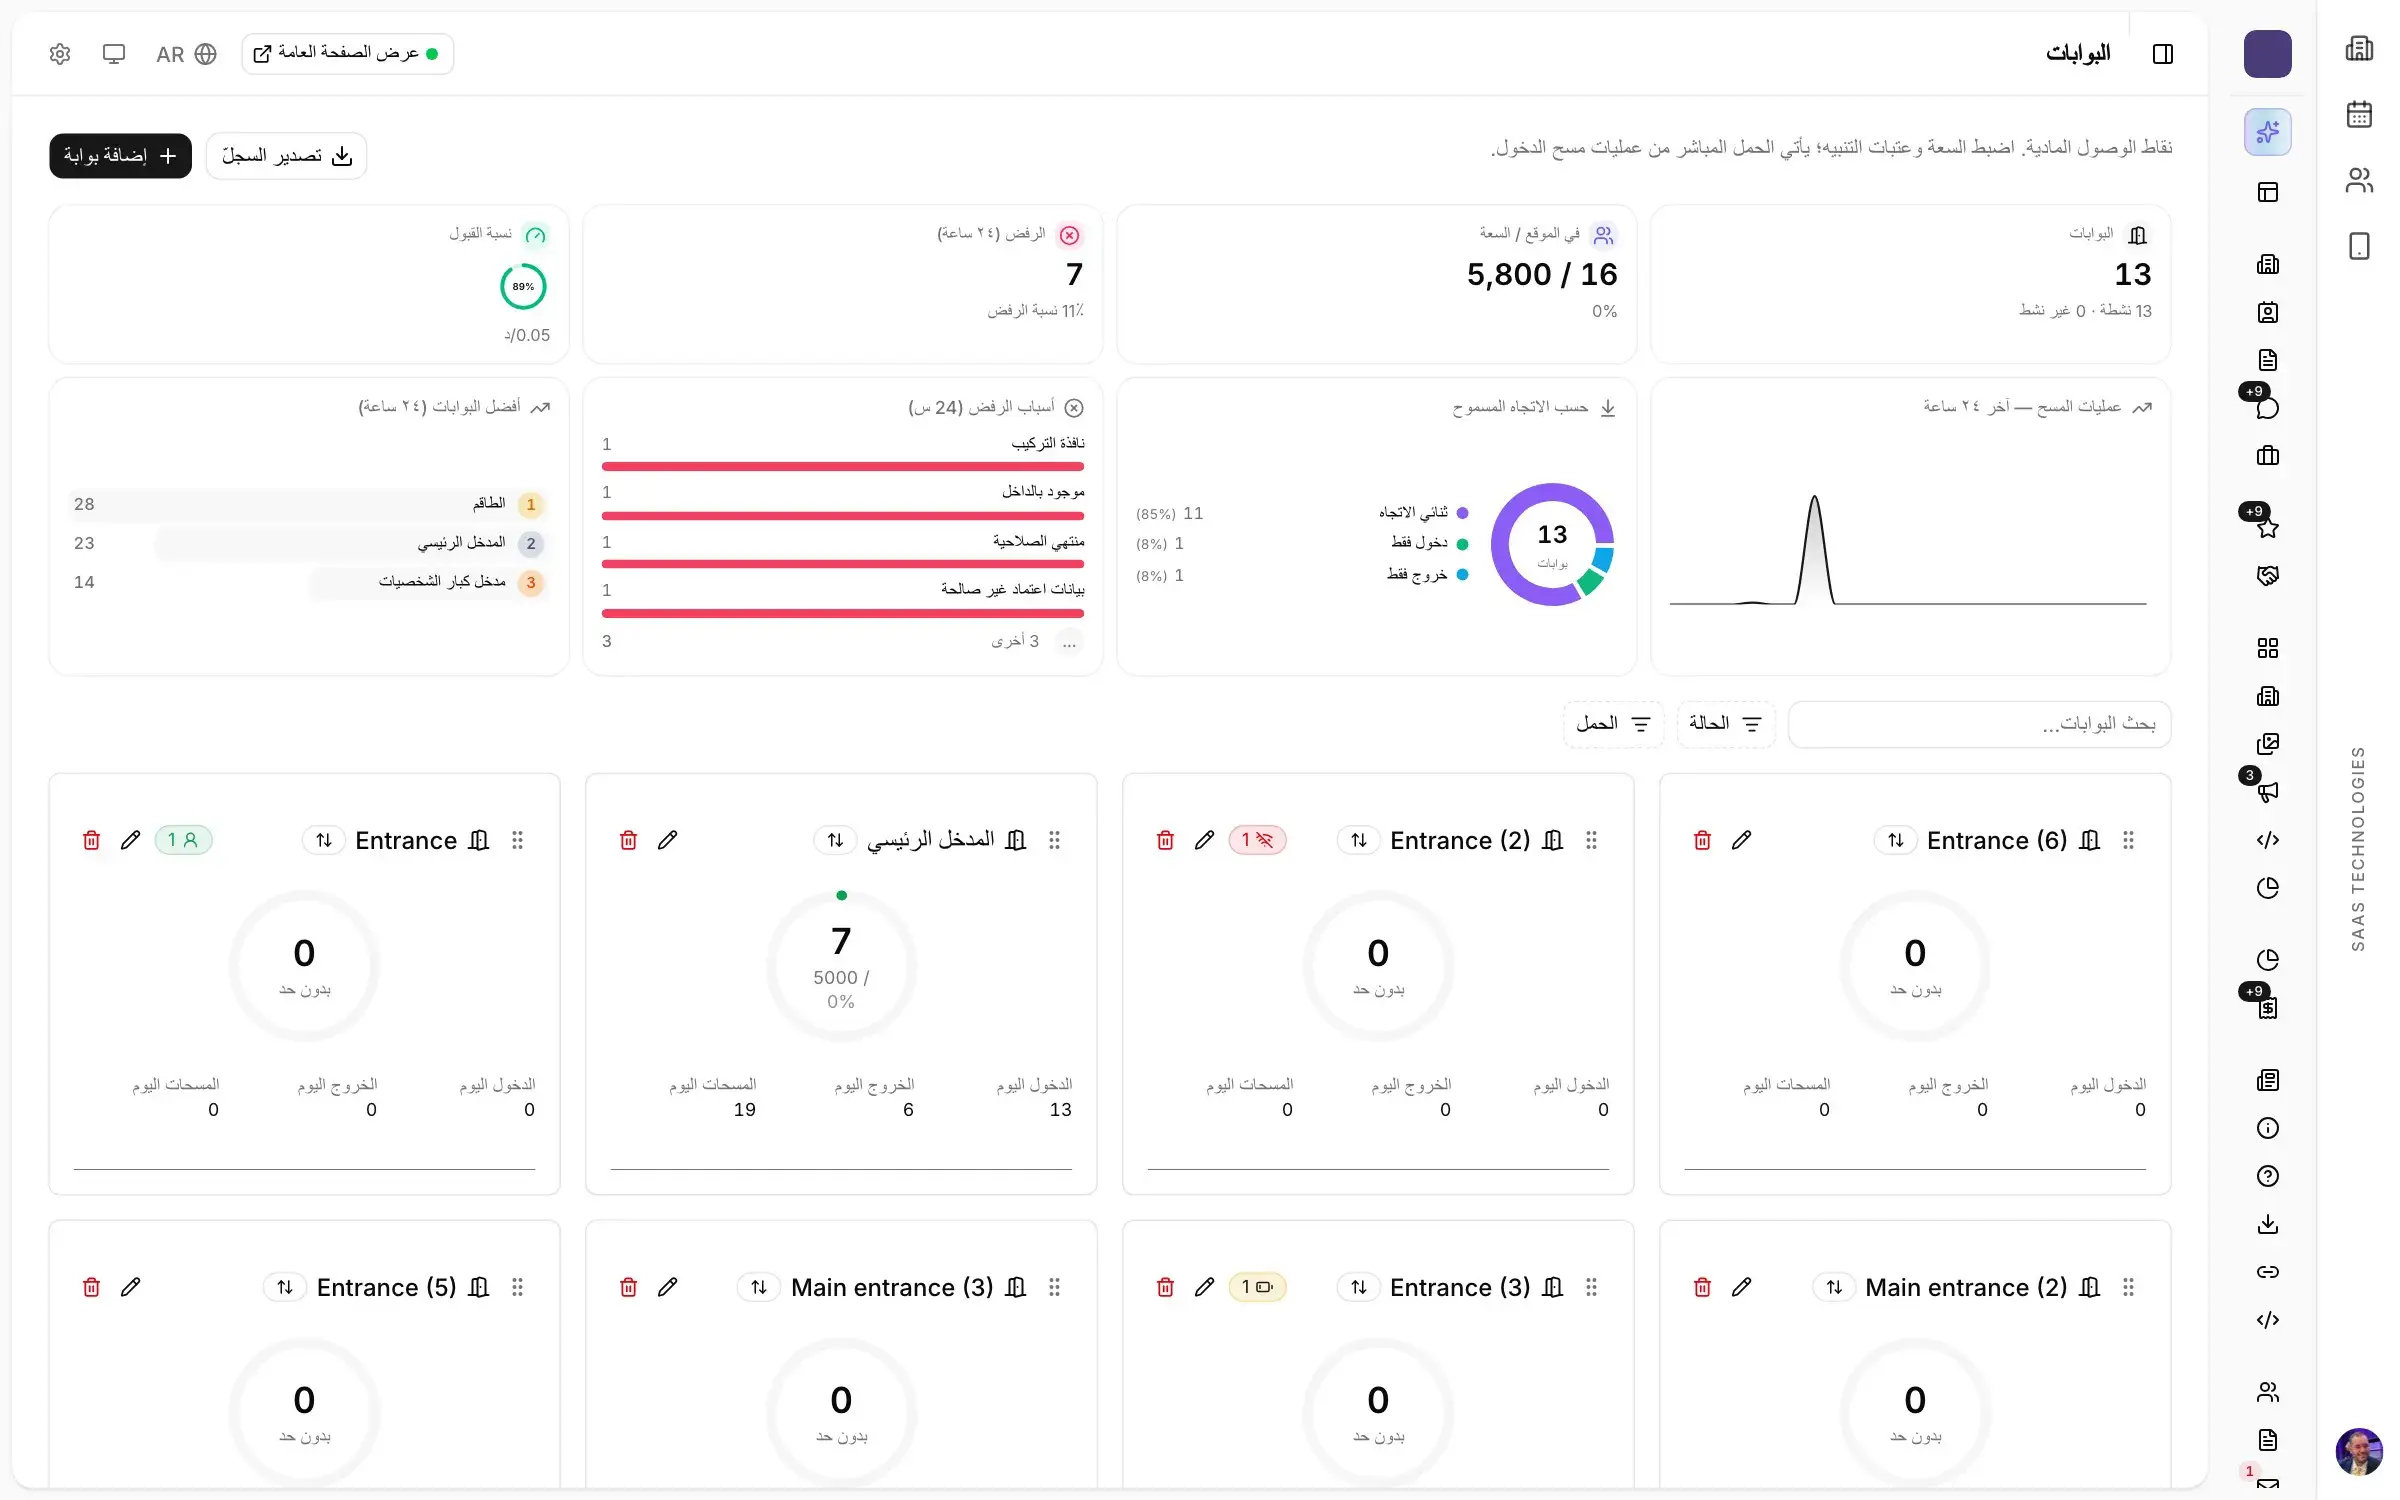Open load filter (الحمل)
The width and height of the screenshot is (2400, 1500).
click(x=1613, y=724)
